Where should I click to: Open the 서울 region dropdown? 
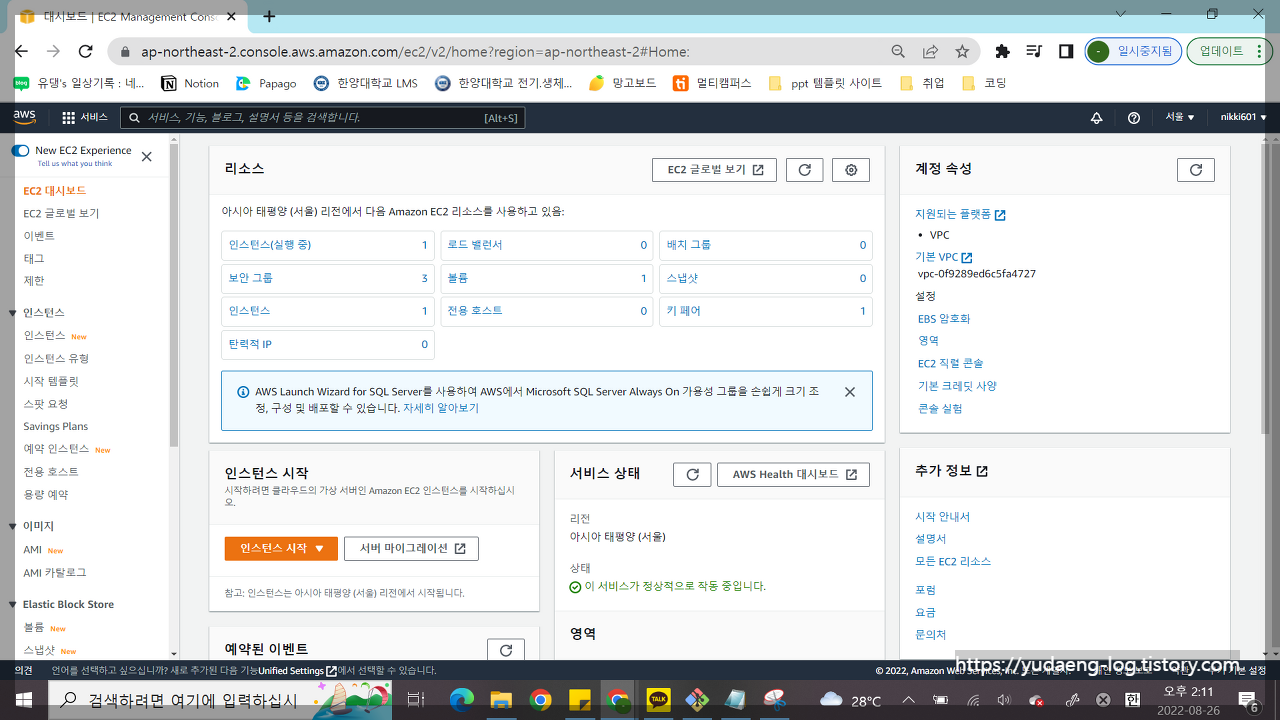(1180, 118)
